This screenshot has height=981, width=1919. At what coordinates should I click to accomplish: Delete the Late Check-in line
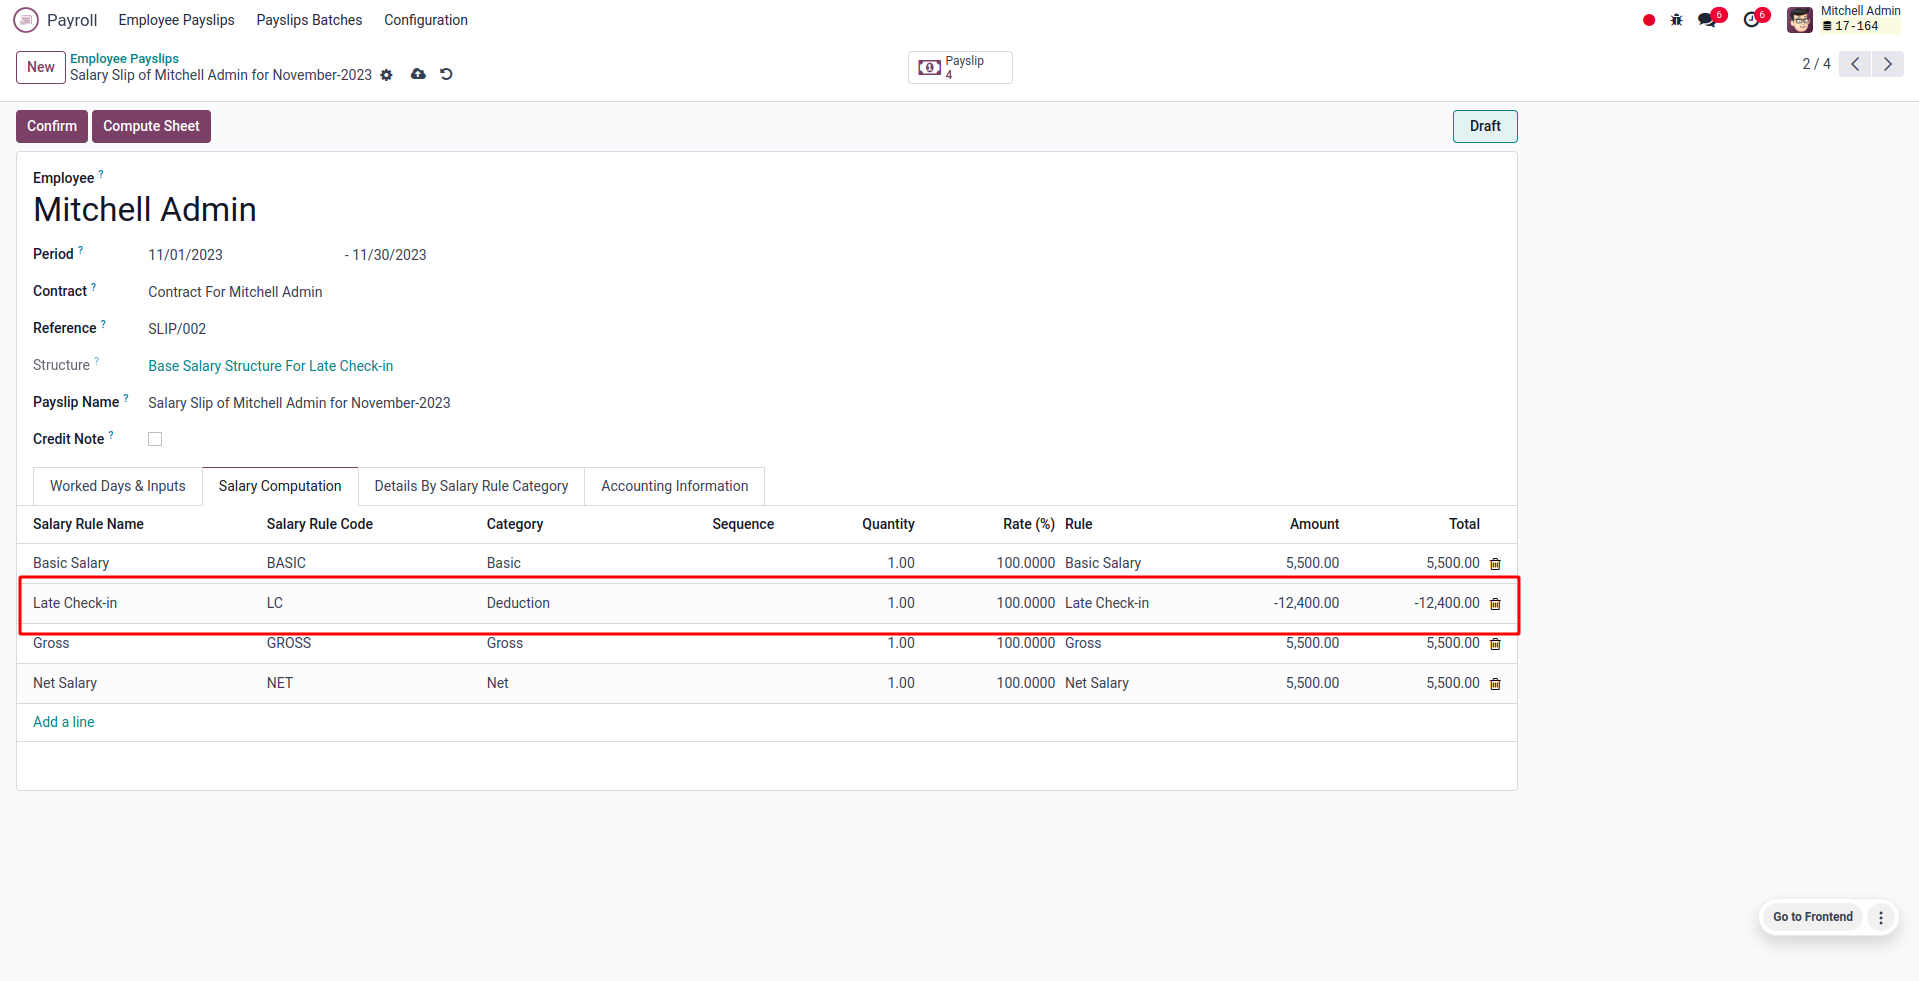(1495, 604)
